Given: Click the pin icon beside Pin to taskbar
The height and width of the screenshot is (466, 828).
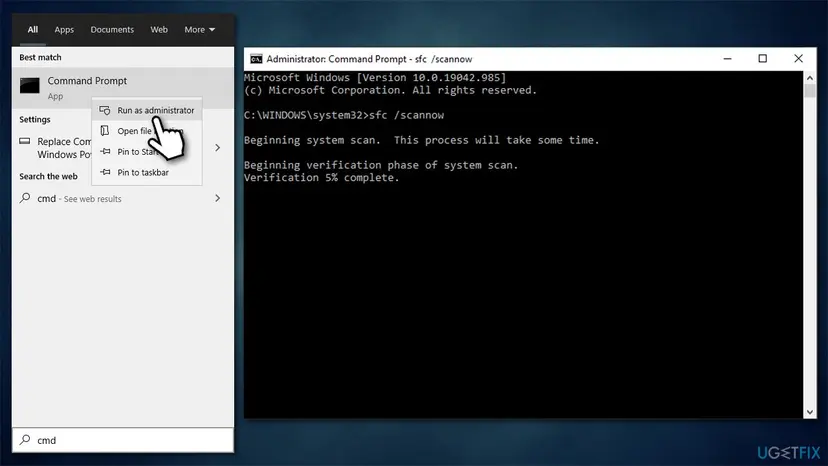Looking at the screenshot, I should pyautogui.click(x=106, y=172).
